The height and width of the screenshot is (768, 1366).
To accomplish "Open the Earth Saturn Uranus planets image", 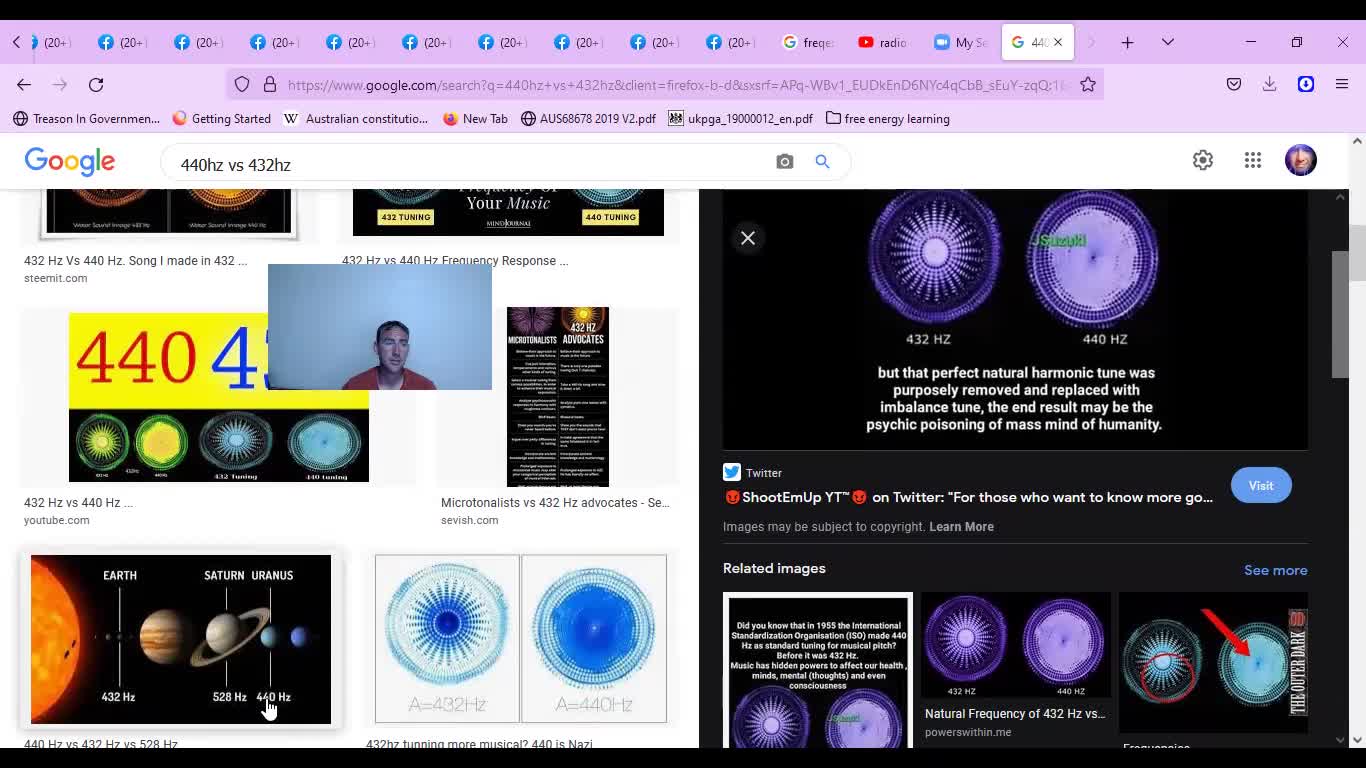I will pos(181,639).
